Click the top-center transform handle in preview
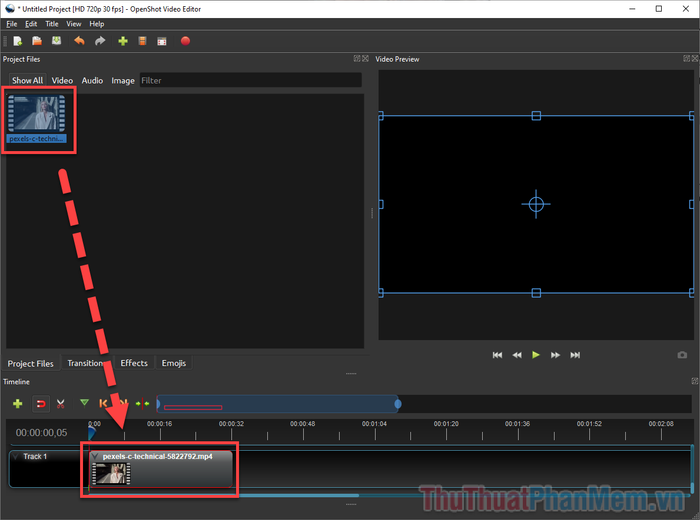700x520 pixels. pyautogui.click(x=536, y=116)
